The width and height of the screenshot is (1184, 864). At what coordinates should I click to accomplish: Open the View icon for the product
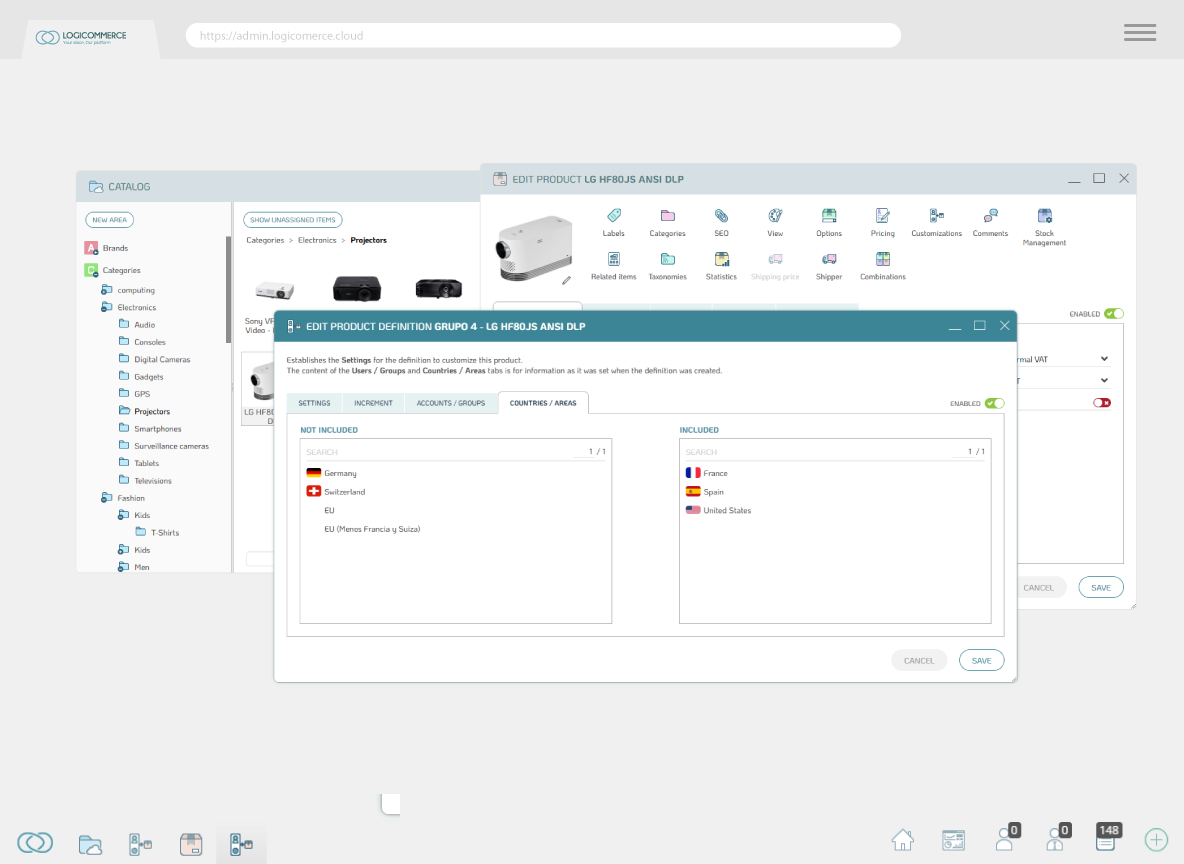coord(775,222)
